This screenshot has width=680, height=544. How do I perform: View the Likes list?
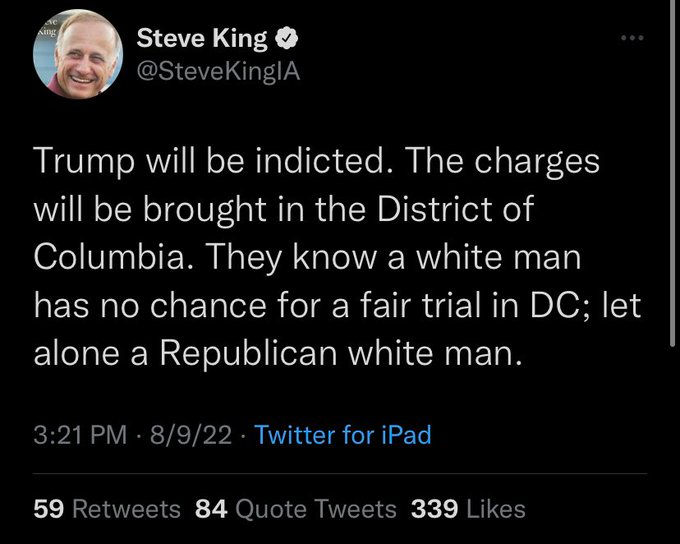pos(494,509)
